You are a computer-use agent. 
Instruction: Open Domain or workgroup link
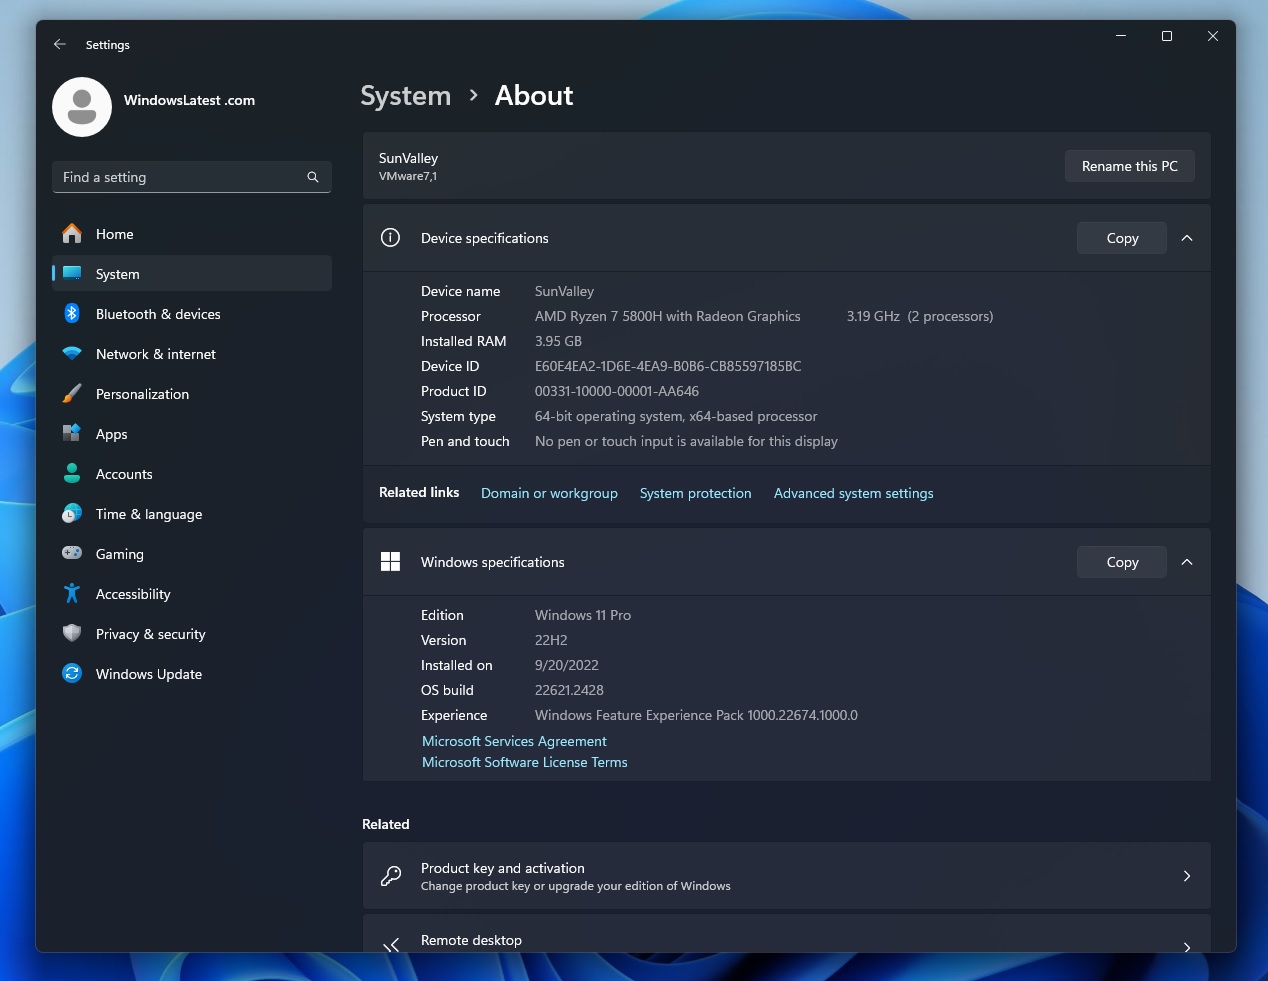click(x=549, y=493)
